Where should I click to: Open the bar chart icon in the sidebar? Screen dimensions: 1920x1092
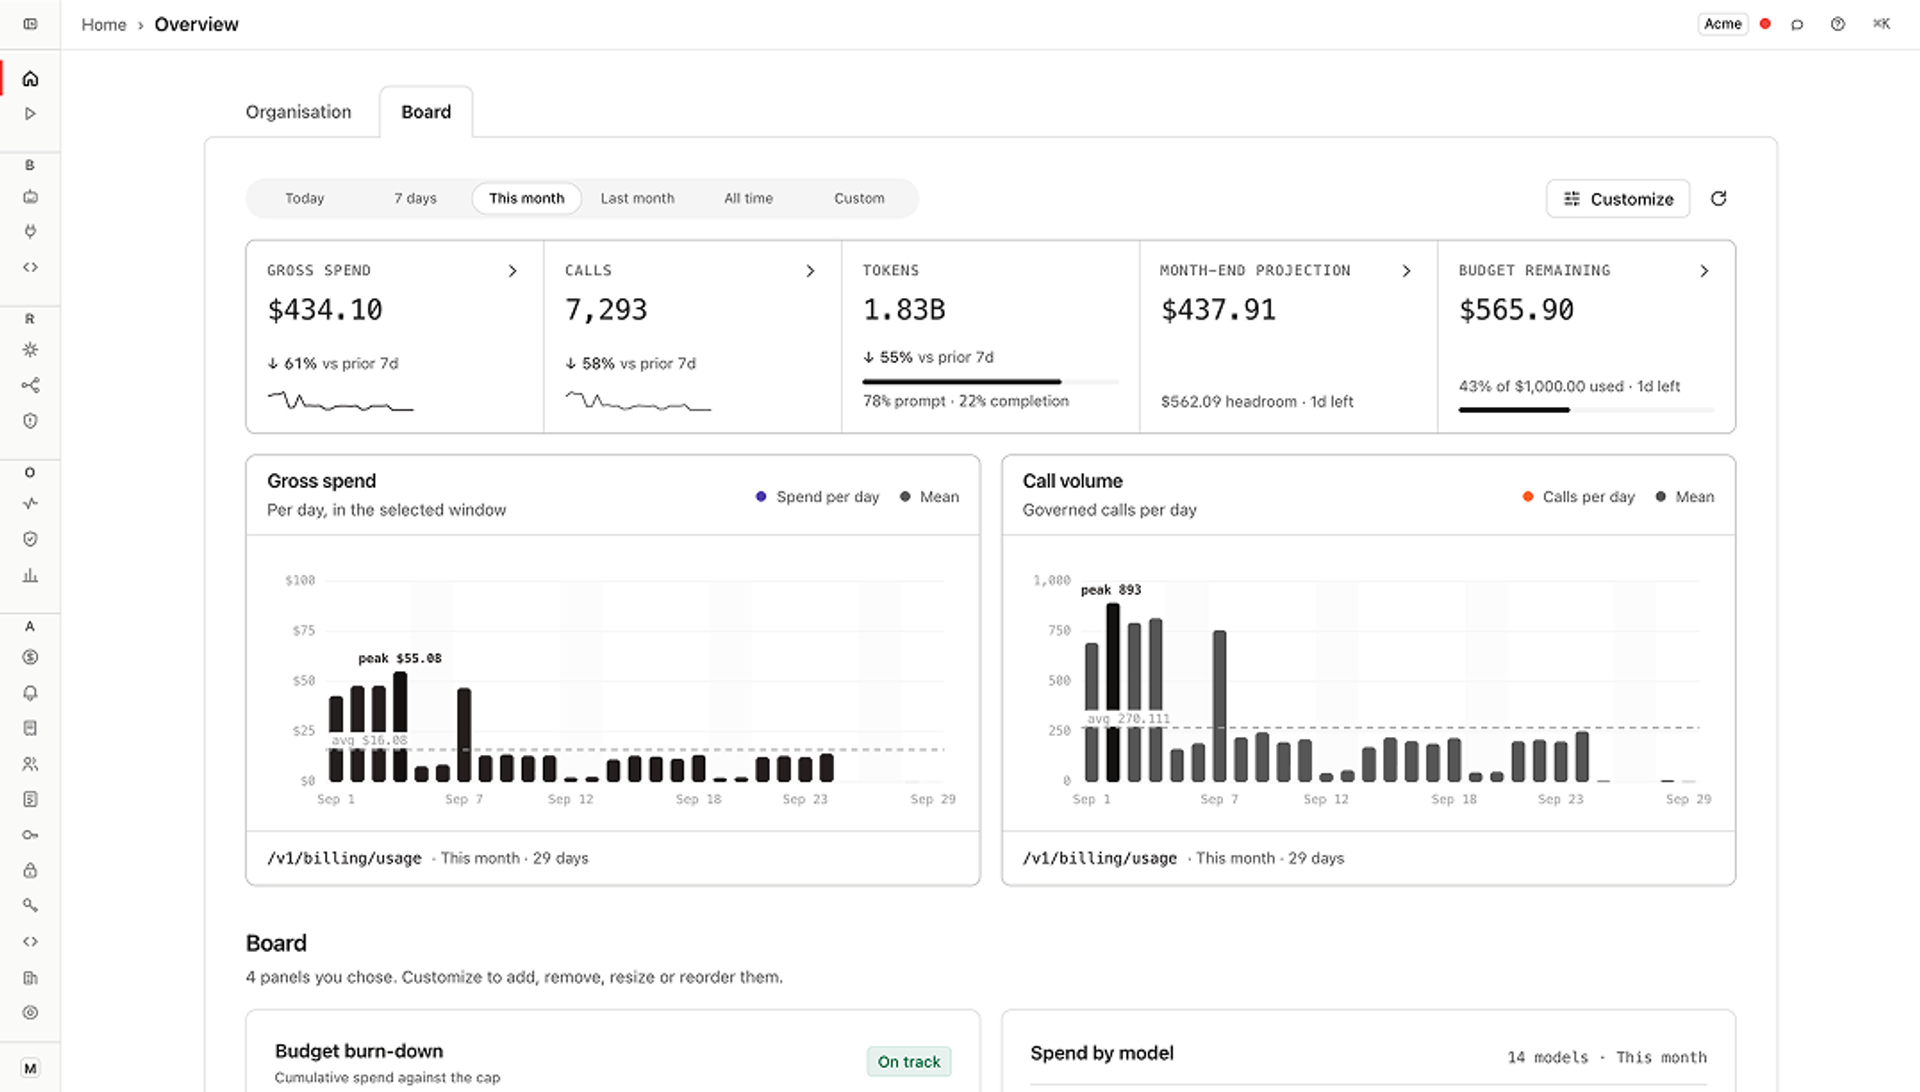(x=30, y=575)
